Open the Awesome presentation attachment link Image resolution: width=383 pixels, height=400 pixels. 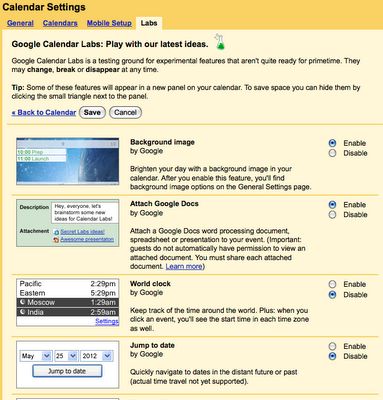click(87, 240)
